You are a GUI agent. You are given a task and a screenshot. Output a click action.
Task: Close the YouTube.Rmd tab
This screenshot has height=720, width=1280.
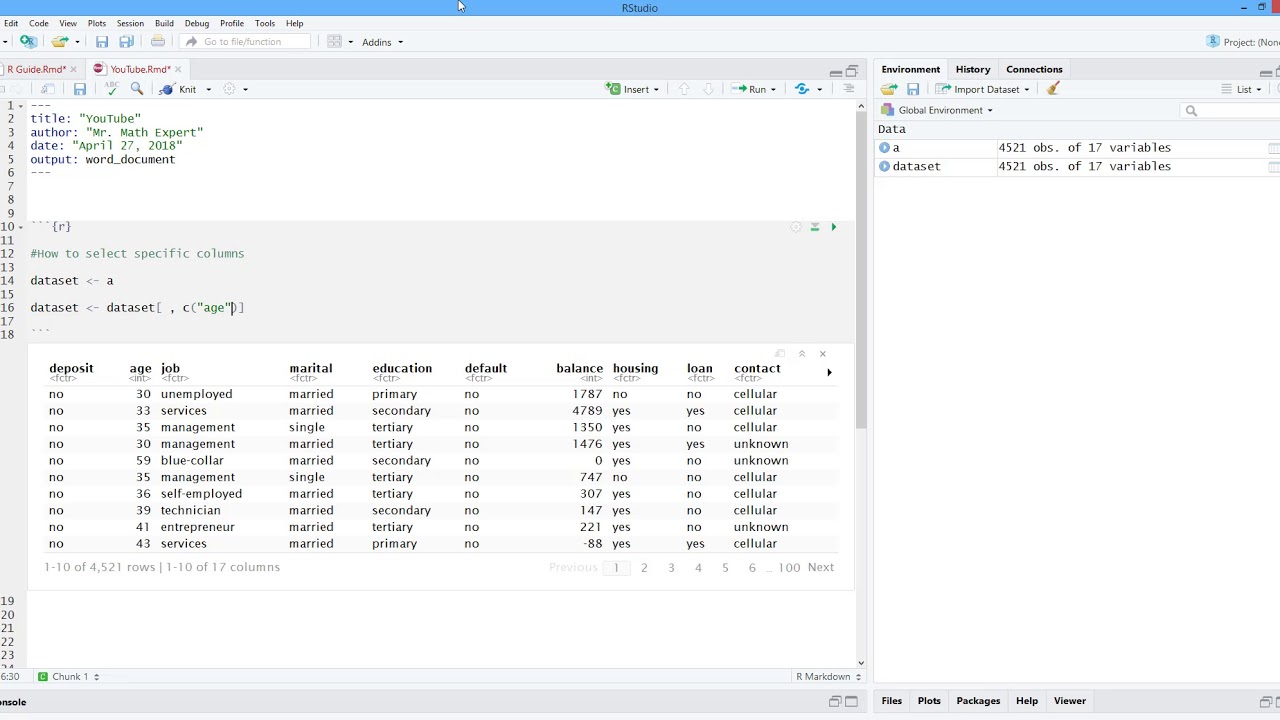[178, 69]
